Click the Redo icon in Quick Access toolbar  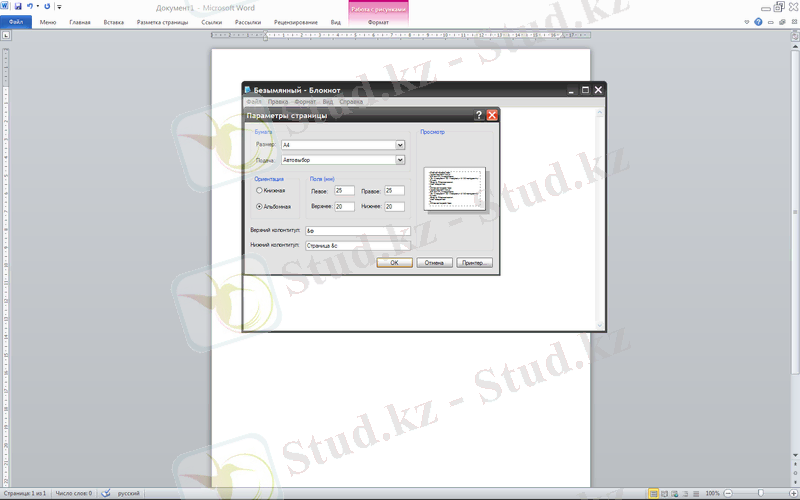47,6
